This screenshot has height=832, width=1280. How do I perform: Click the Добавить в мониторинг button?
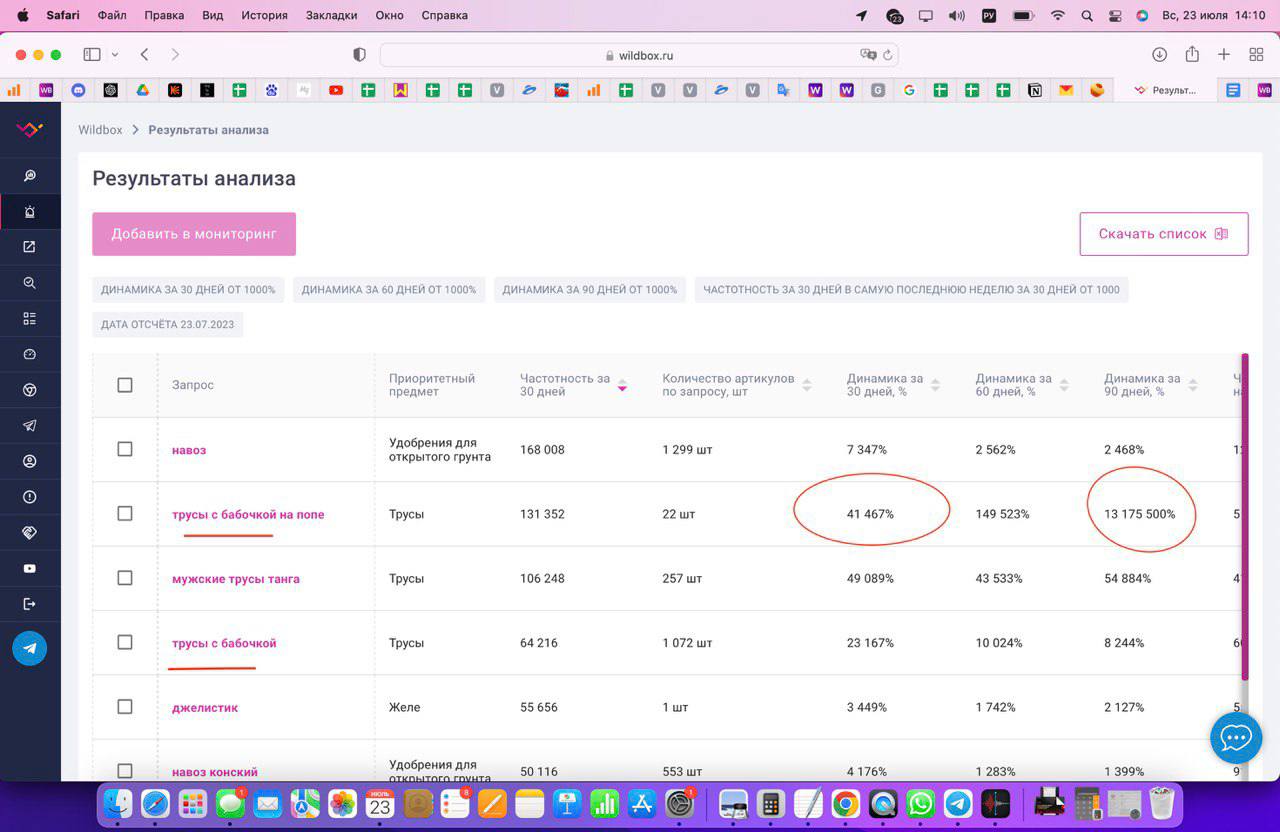[x=194, y=234]
